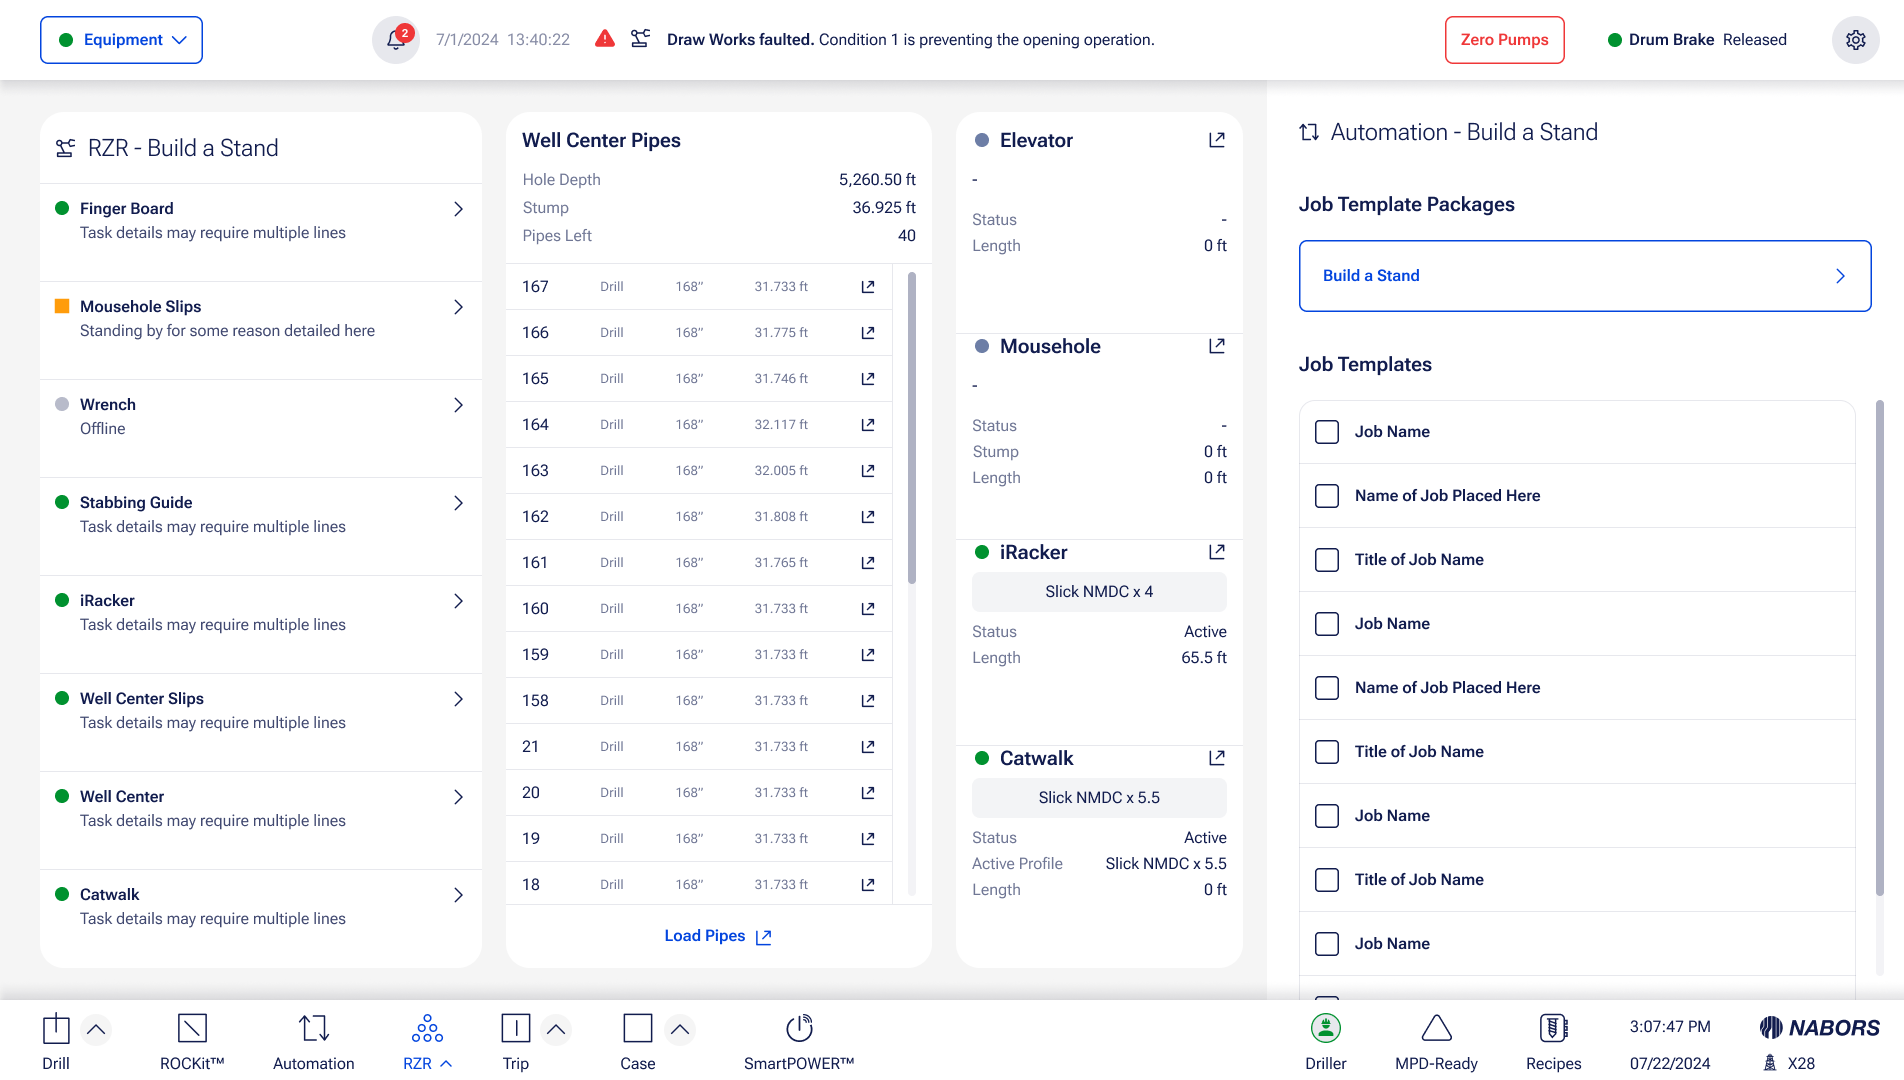Click the Load Pipes link
This screenshot has width=1904, height=1080.
point(718,936)
